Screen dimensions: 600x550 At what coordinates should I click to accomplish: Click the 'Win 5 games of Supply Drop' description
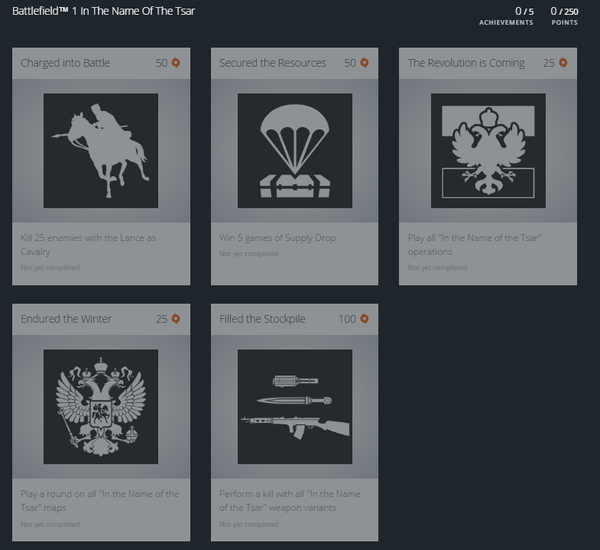(x=279, y=238)
